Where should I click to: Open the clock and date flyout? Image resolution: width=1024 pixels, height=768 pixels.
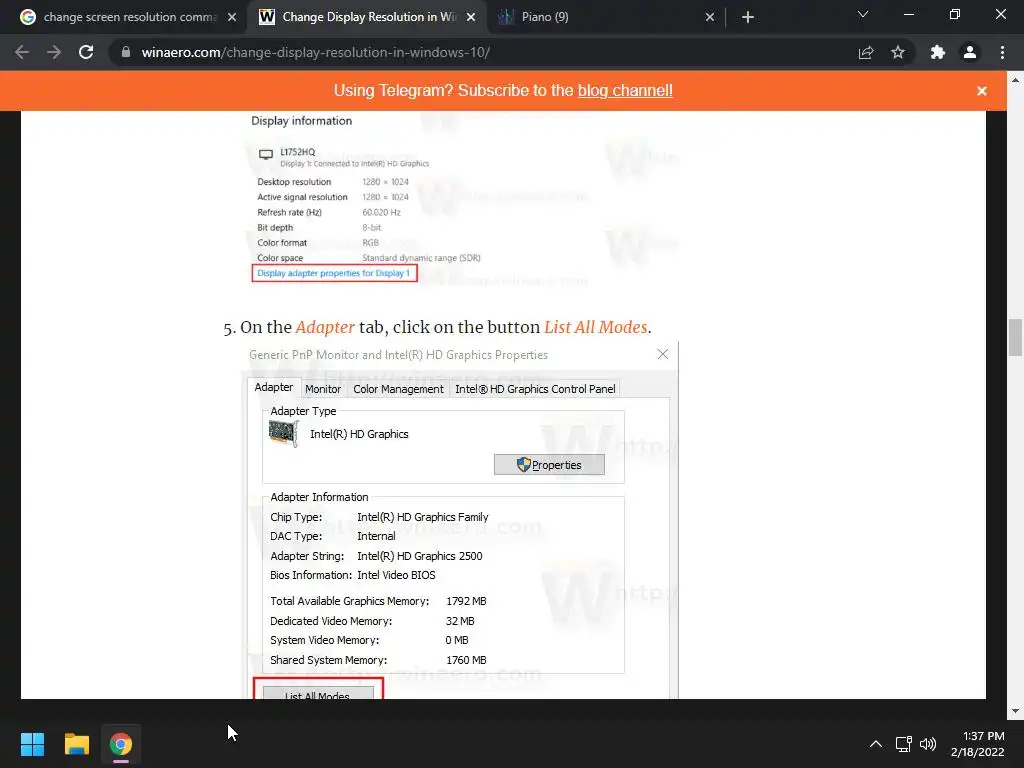tap(978, 744)
